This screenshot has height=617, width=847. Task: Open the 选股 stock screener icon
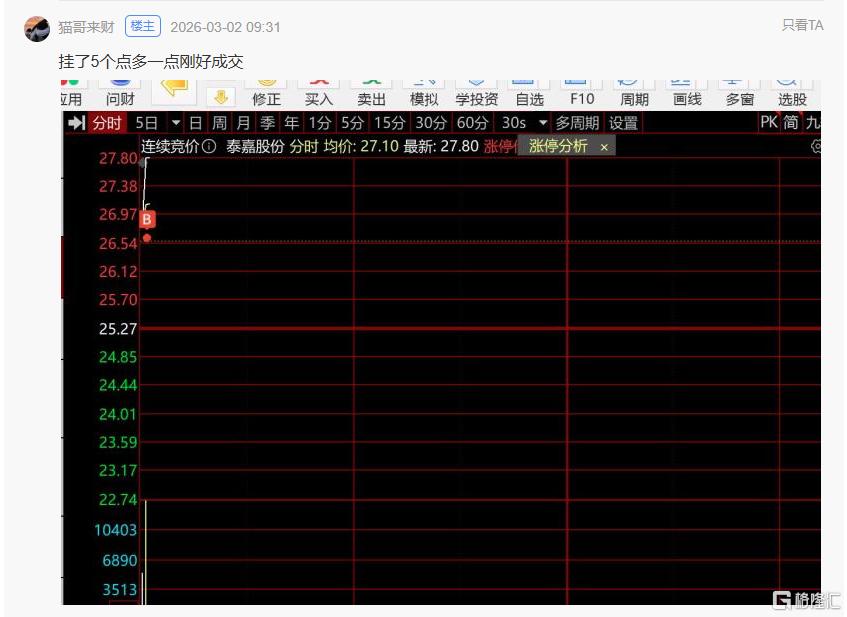(792, 92)
